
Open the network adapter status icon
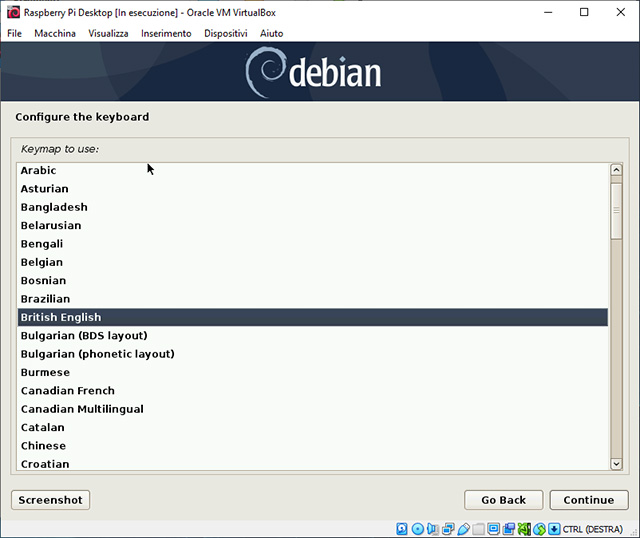click(448, 528)
